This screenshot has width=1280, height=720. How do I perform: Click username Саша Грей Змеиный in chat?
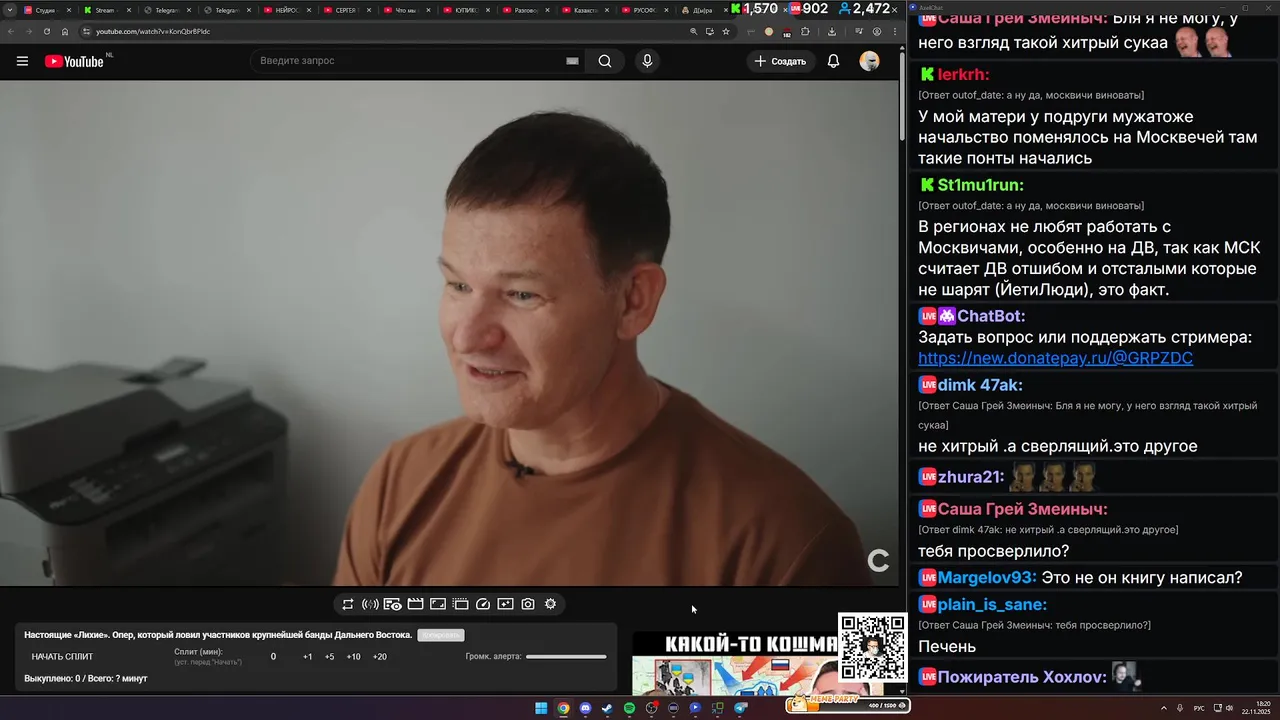[x=1022, y=509]
